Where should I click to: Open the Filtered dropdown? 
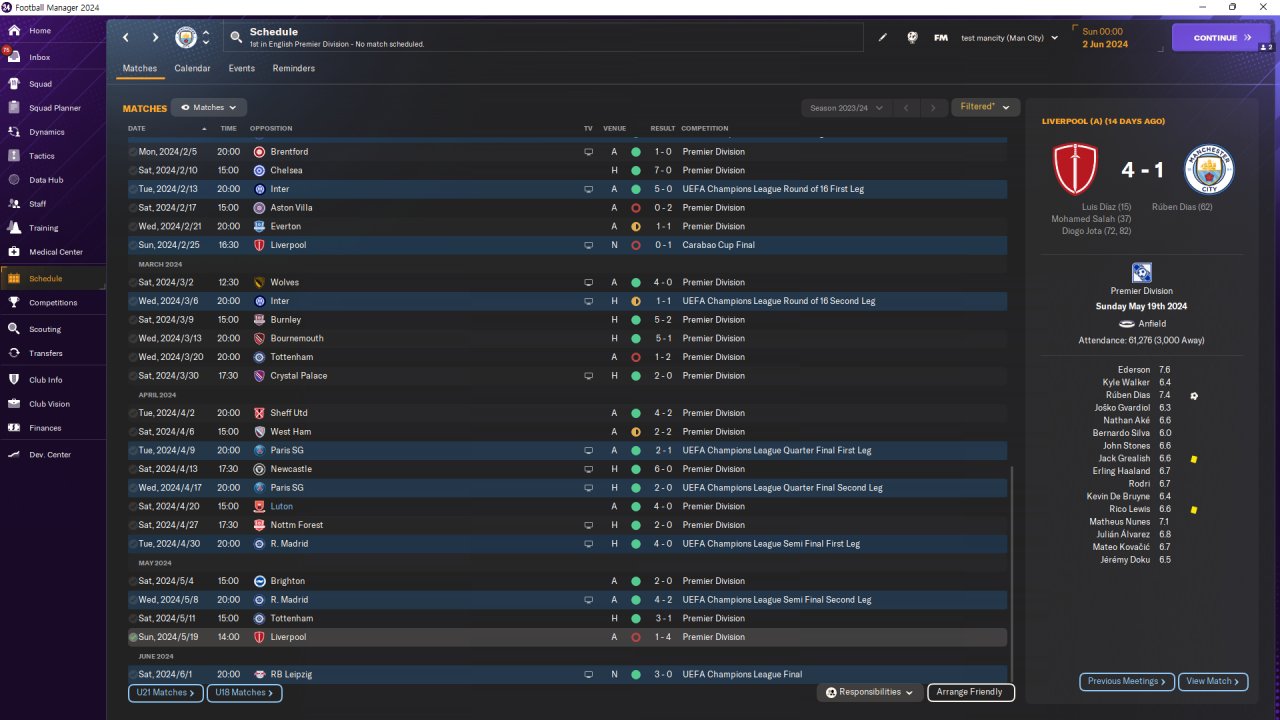click(x=985, y=107)
